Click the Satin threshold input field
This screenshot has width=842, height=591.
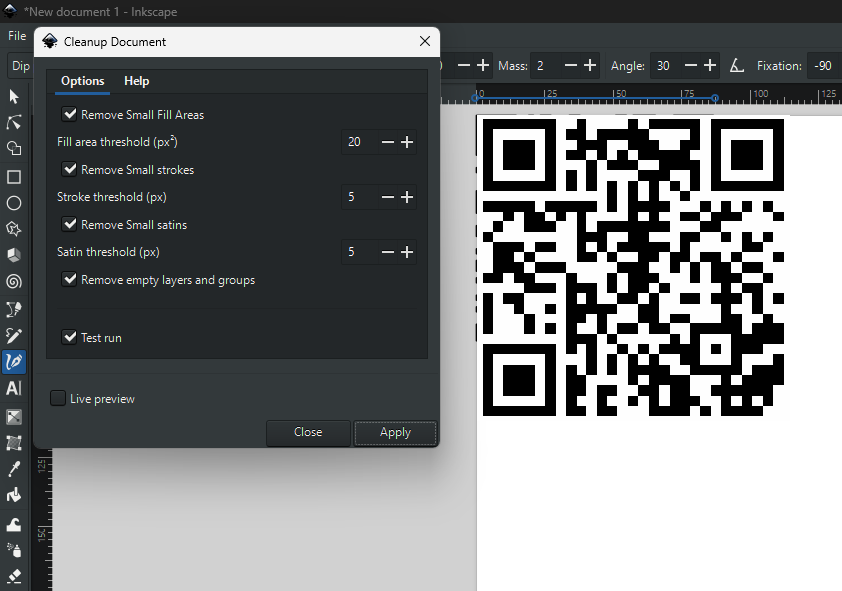pos(360,252)
